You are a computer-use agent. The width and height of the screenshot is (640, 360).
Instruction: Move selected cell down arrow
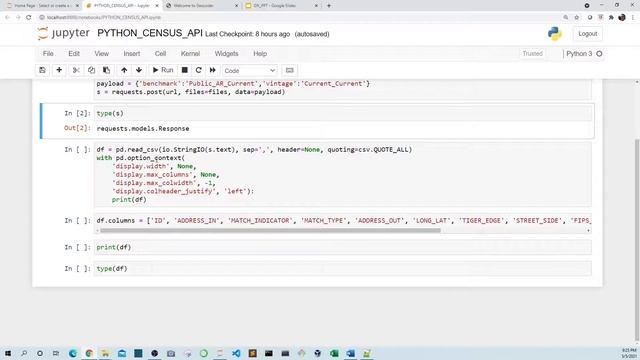coord(139,70)
